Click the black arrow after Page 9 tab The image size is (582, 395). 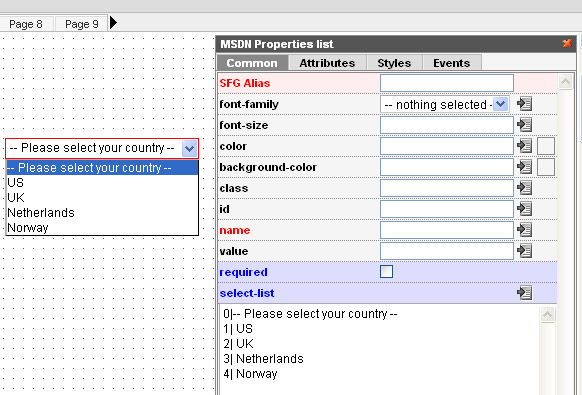[x=114, y=23]
